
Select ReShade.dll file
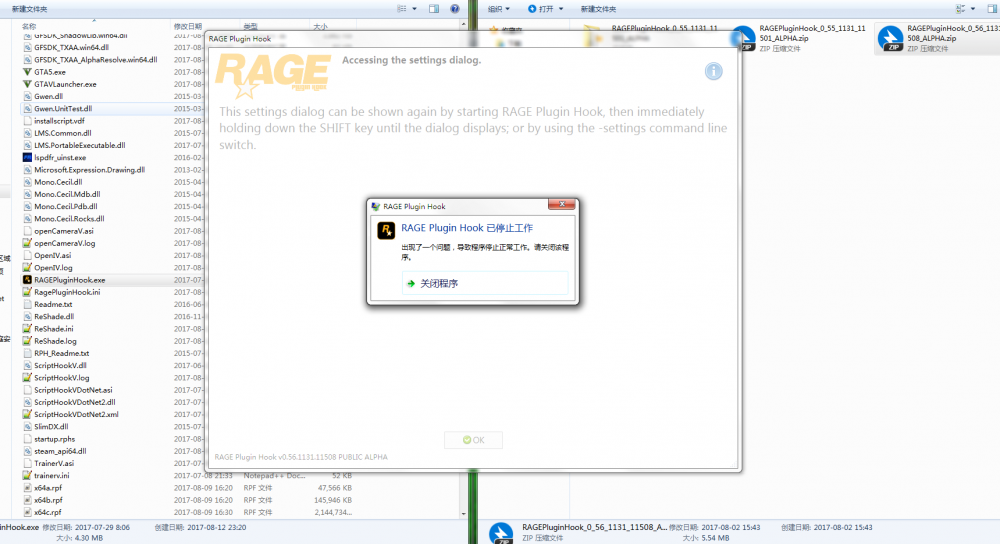tap(54, 316)
